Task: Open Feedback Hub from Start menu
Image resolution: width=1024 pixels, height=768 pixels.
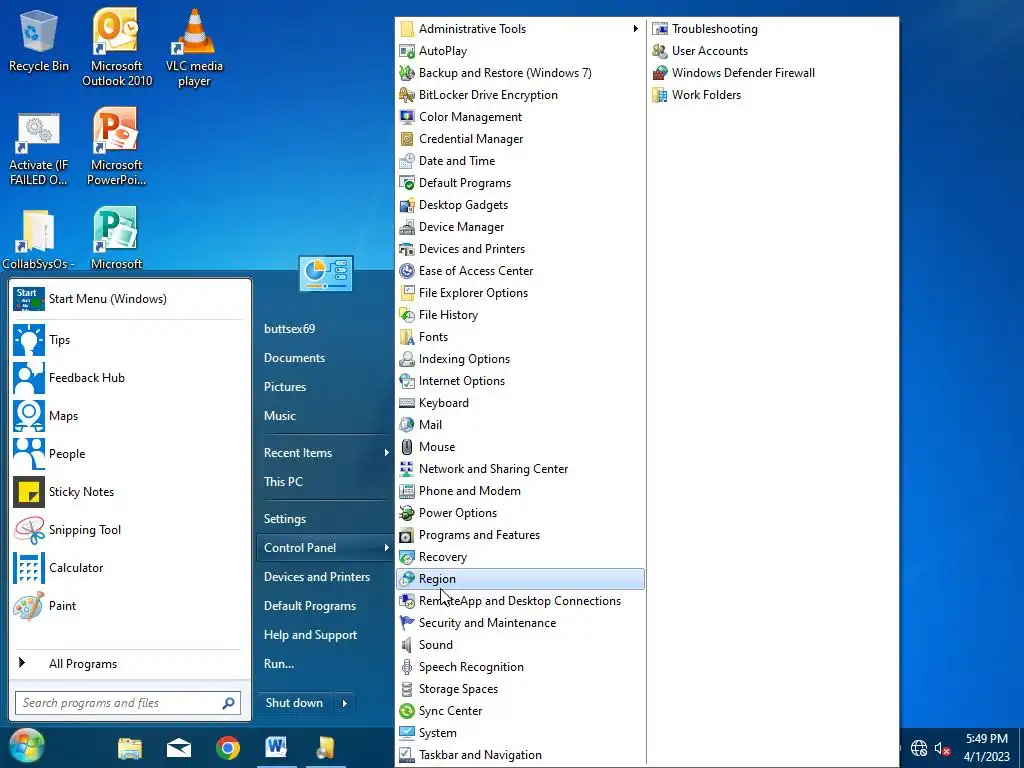Action: click(x=128, y=377)
